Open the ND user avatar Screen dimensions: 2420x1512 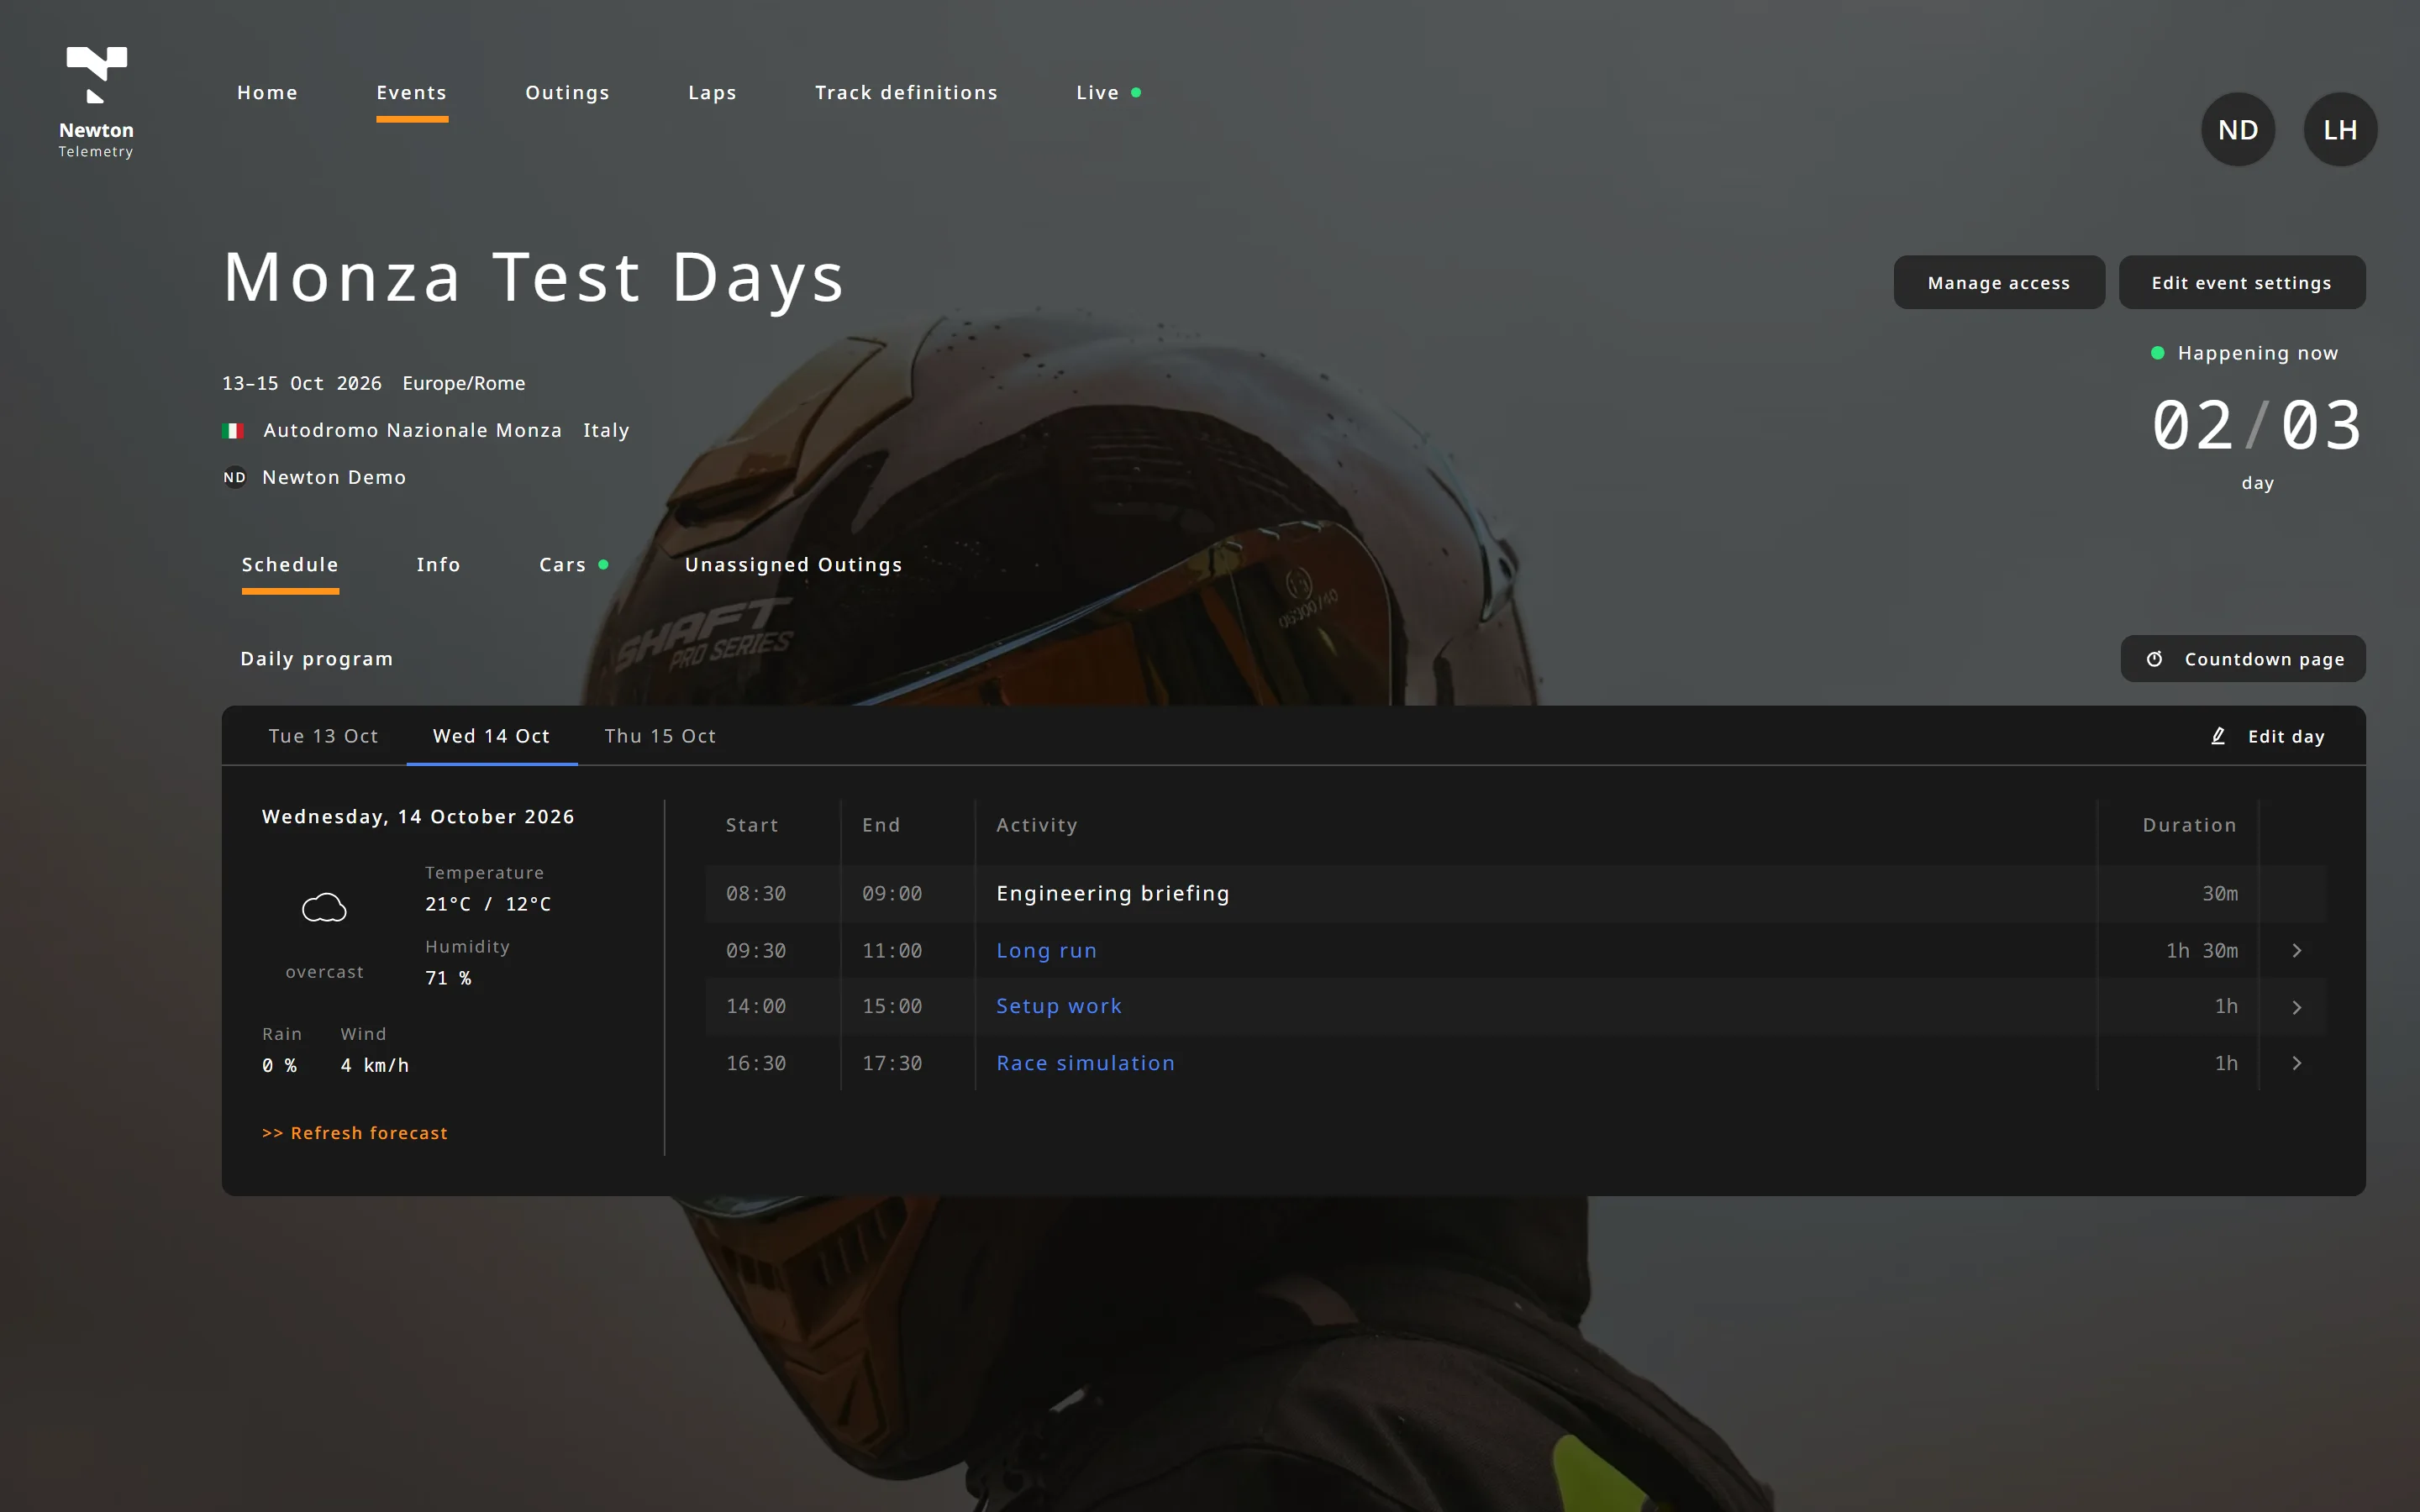pos(2238,130)
